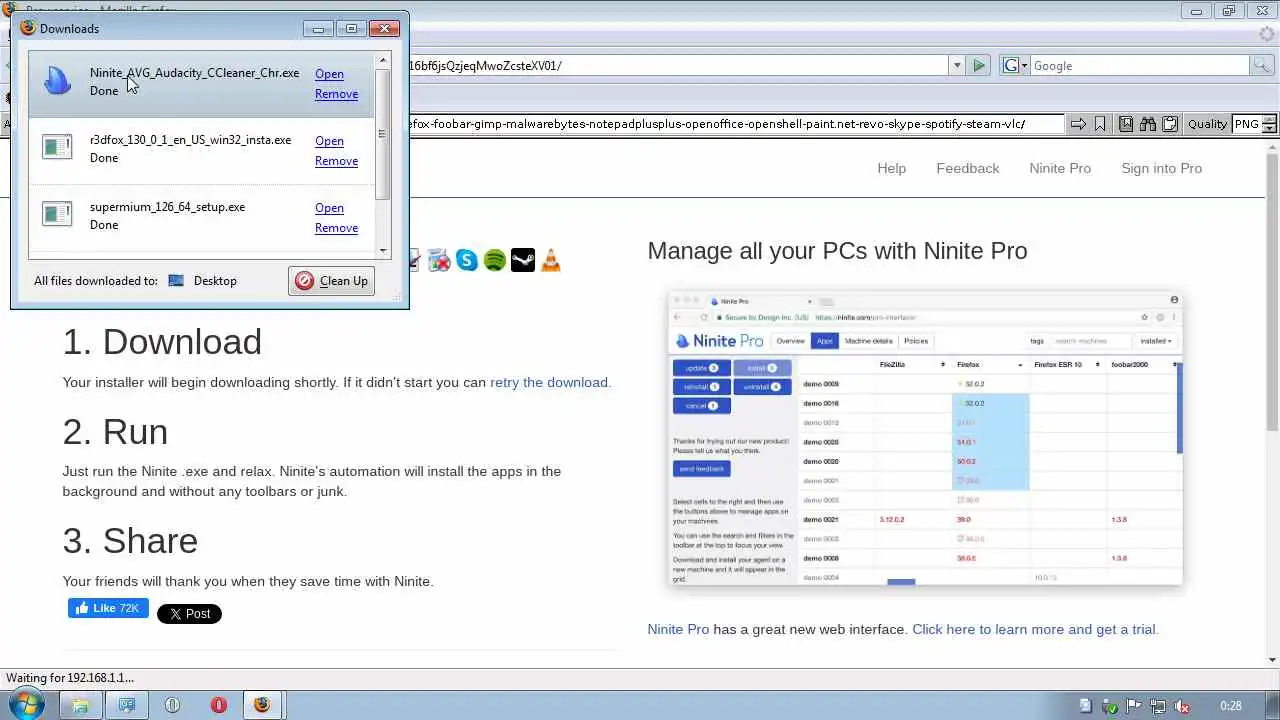Click the white Opera taskbar icon
Screen dimensions: 1280x720
click(172, 705)
